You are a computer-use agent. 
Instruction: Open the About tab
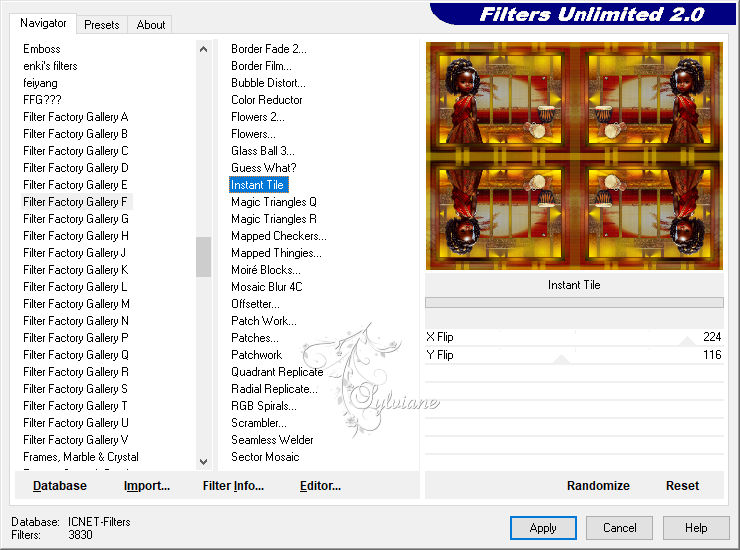[151, 25]
